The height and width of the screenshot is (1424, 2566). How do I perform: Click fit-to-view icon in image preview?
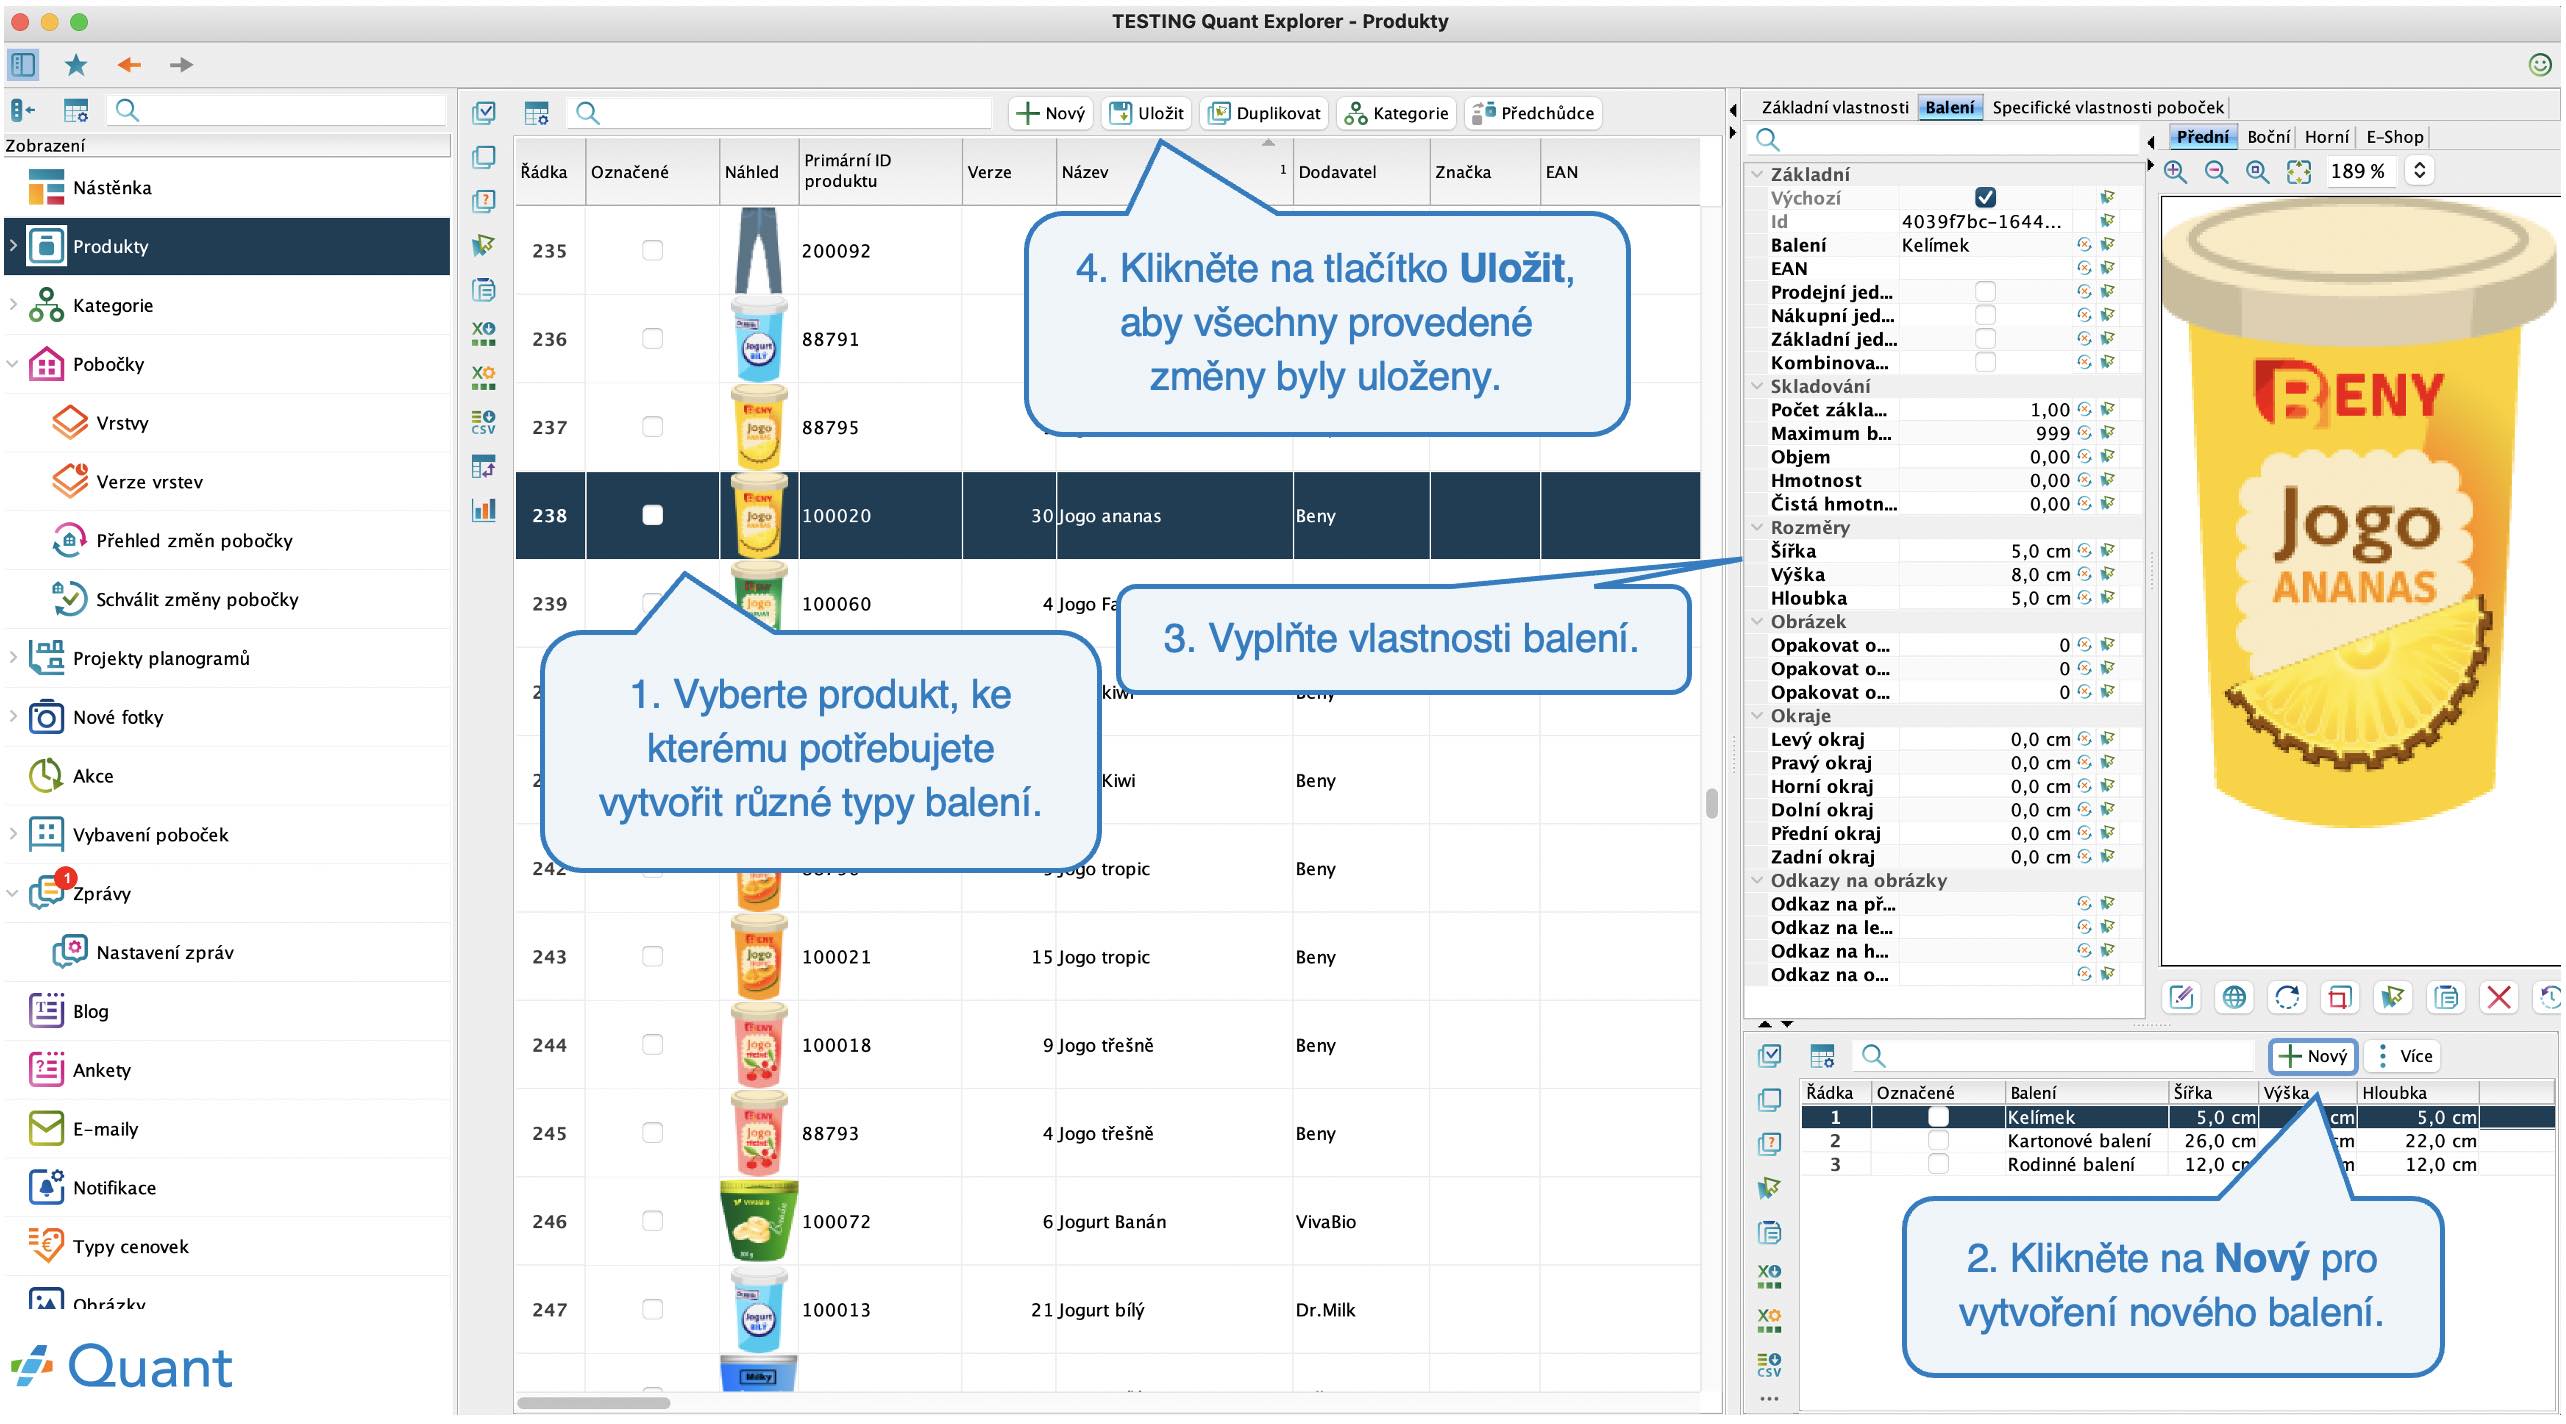tap(2299, 171)
